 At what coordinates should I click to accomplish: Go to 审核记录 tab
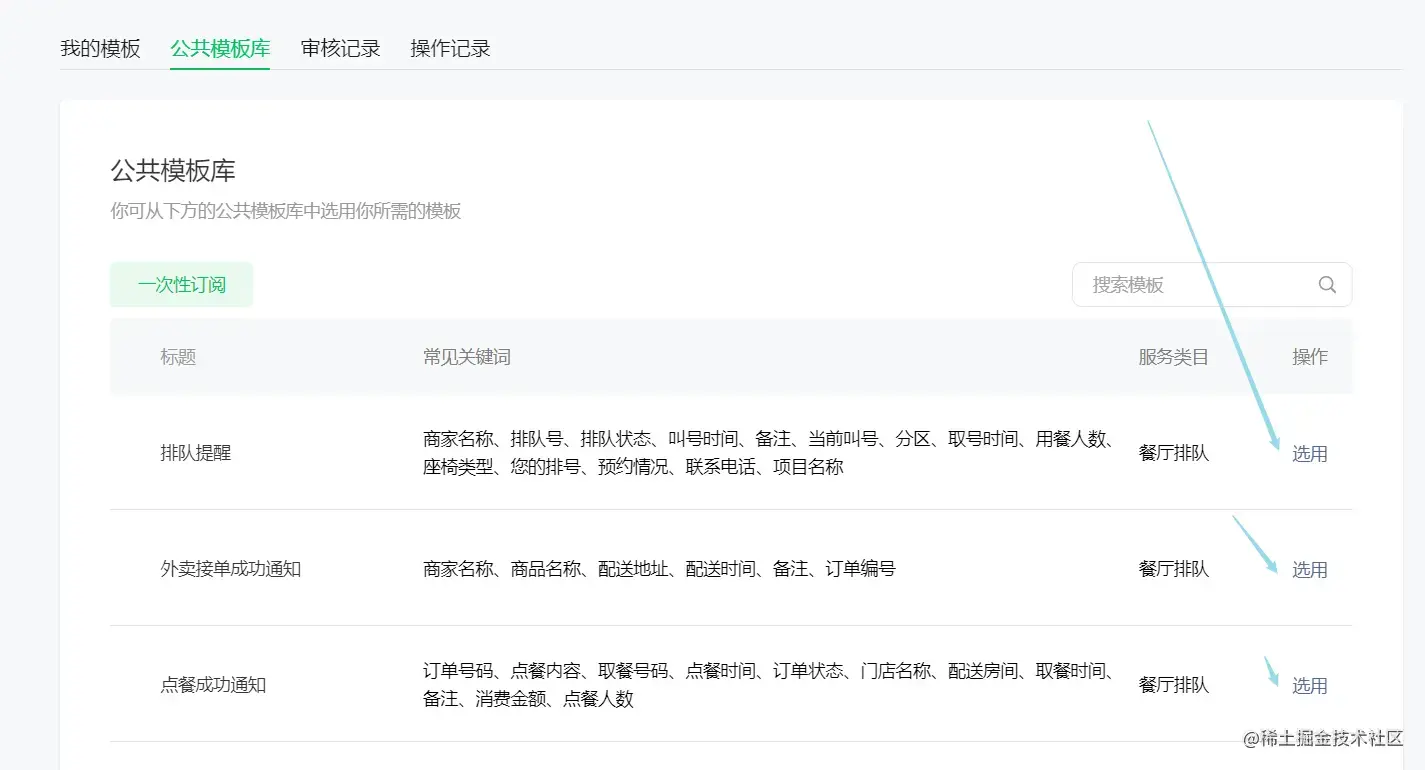(340, 48)
